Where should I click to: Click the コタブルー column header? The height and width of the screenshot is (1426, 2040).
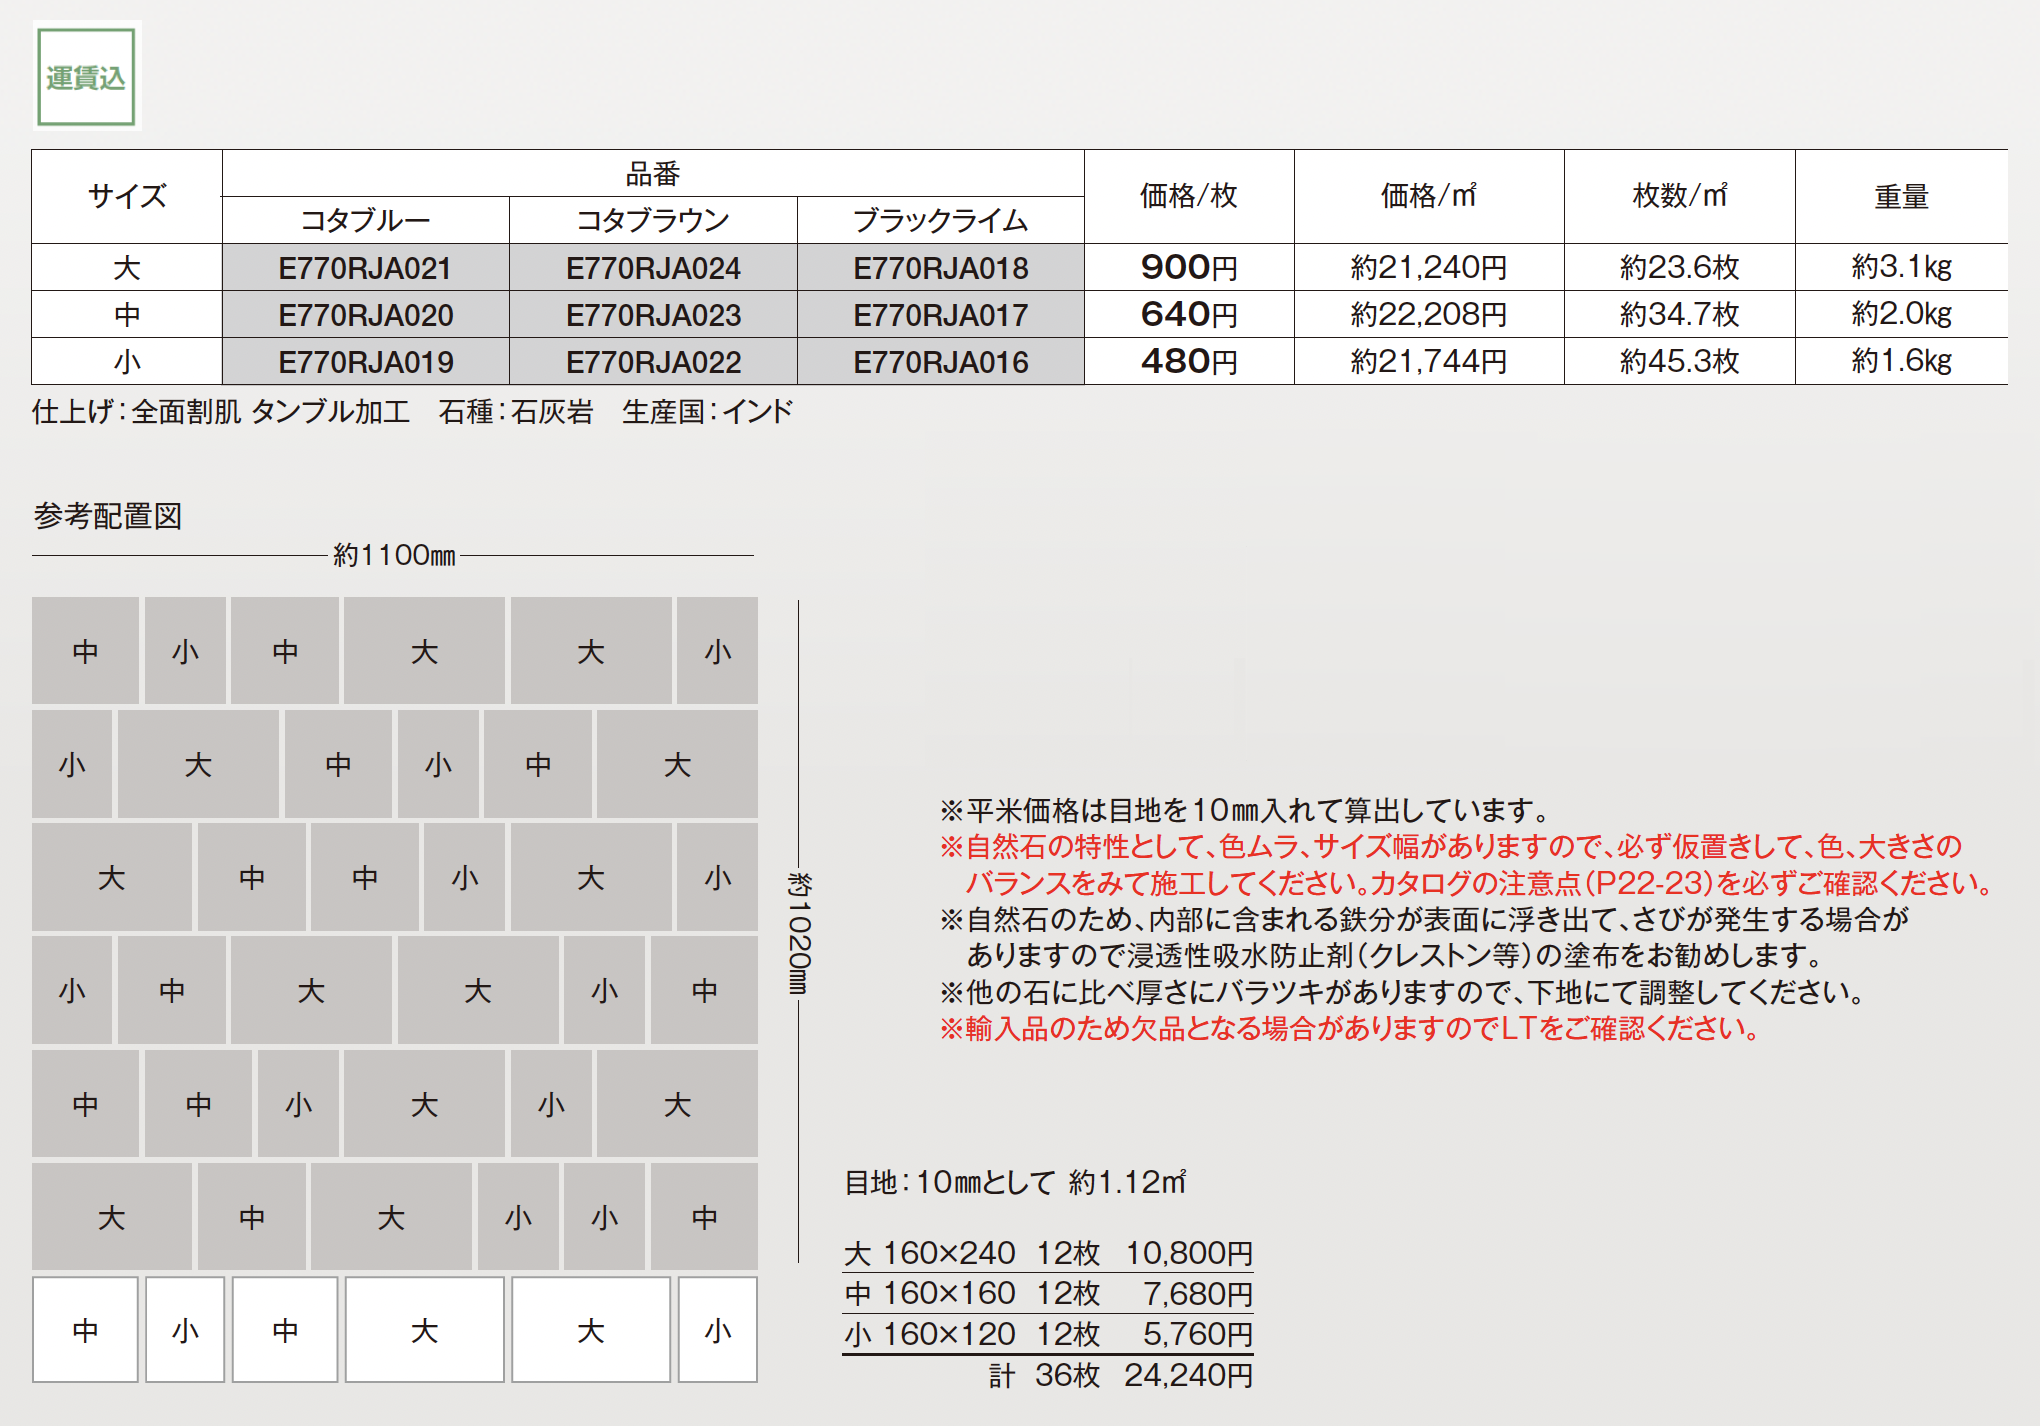pyautogui.click(x=365, y=220)
